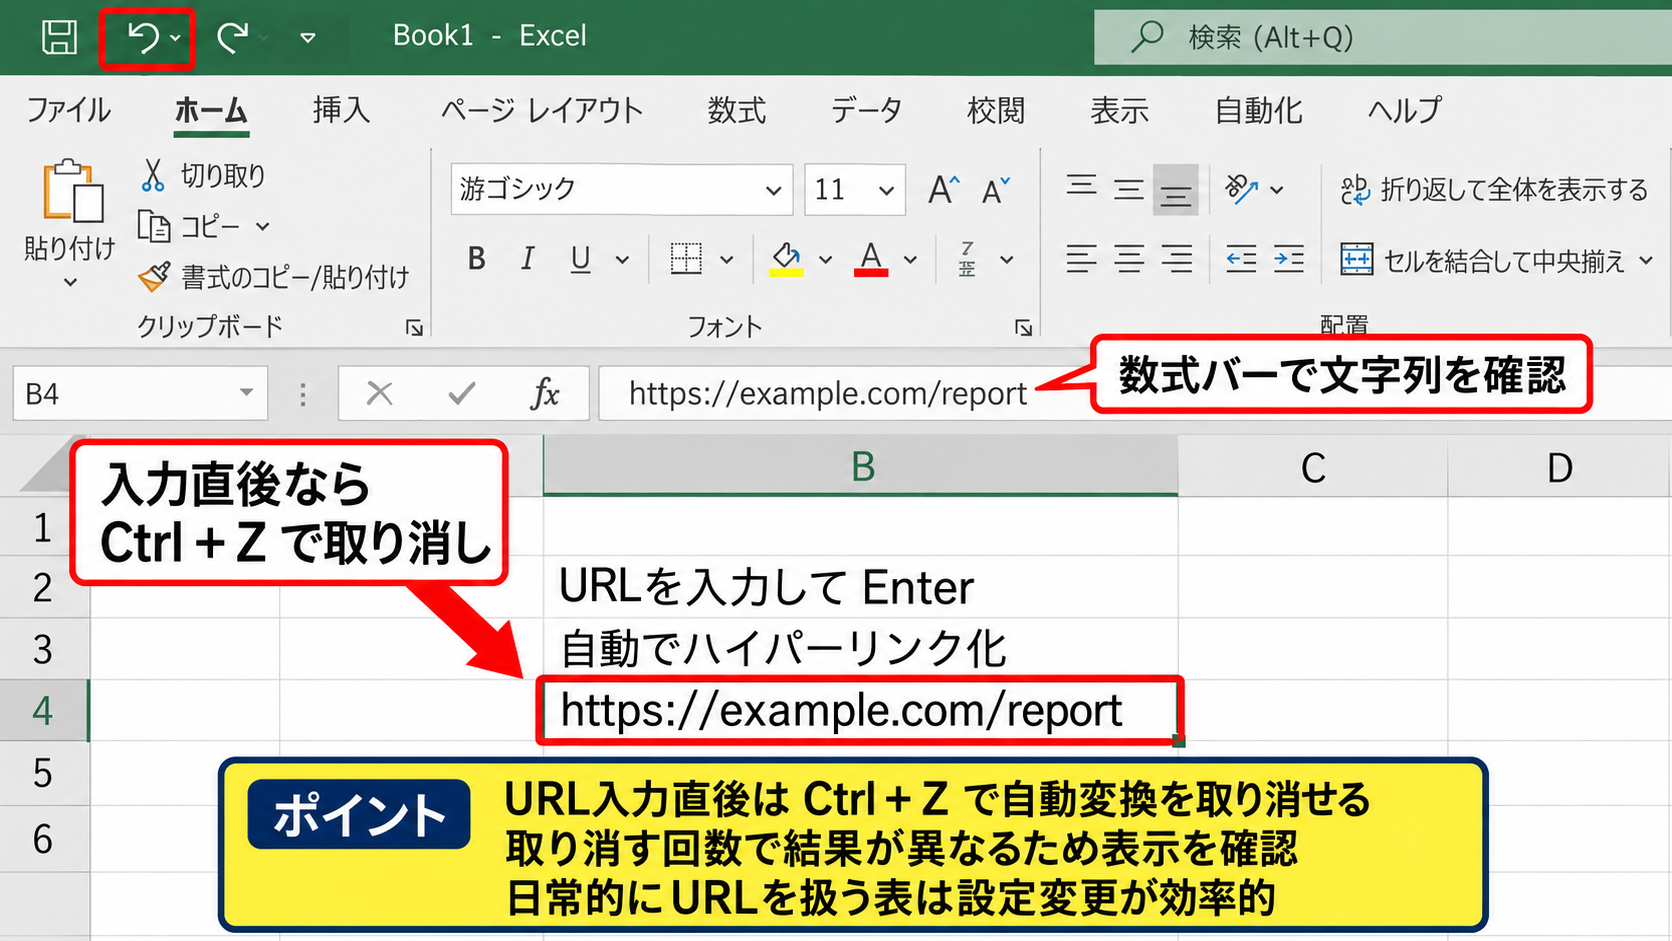The height and width of the screenshot is (941, 1672).
Task: Apply the red font color A
Action: coord(871,259)
